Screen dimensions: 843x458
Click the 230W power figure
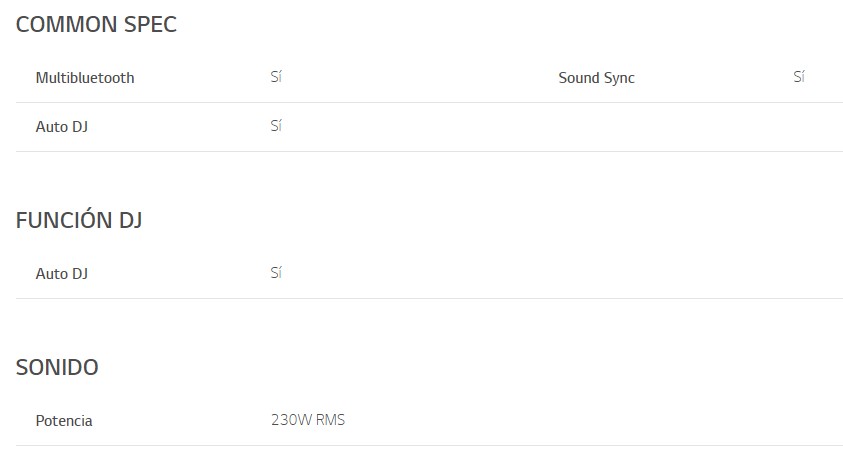point(291,420)
